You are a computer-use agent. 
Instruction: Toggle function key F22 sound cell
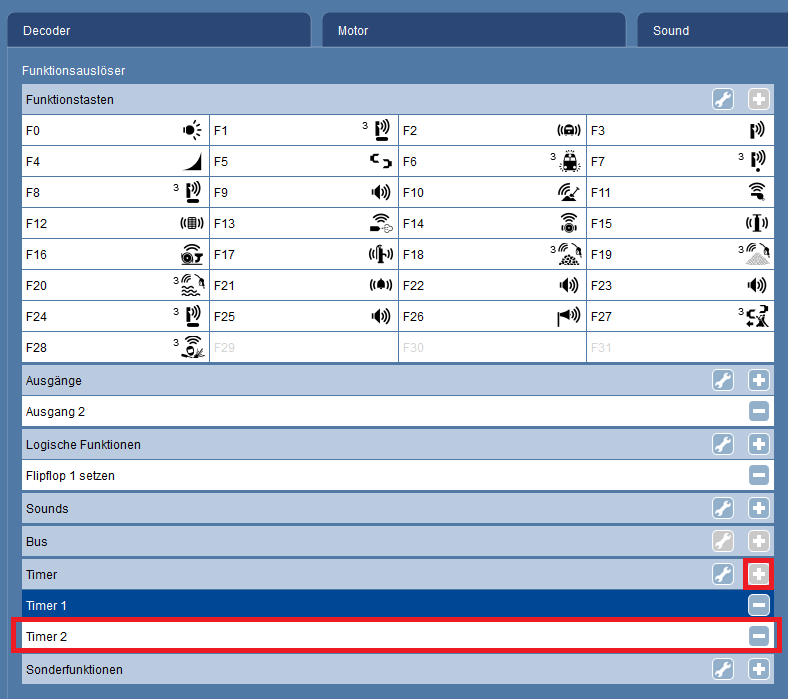point(492,285)
